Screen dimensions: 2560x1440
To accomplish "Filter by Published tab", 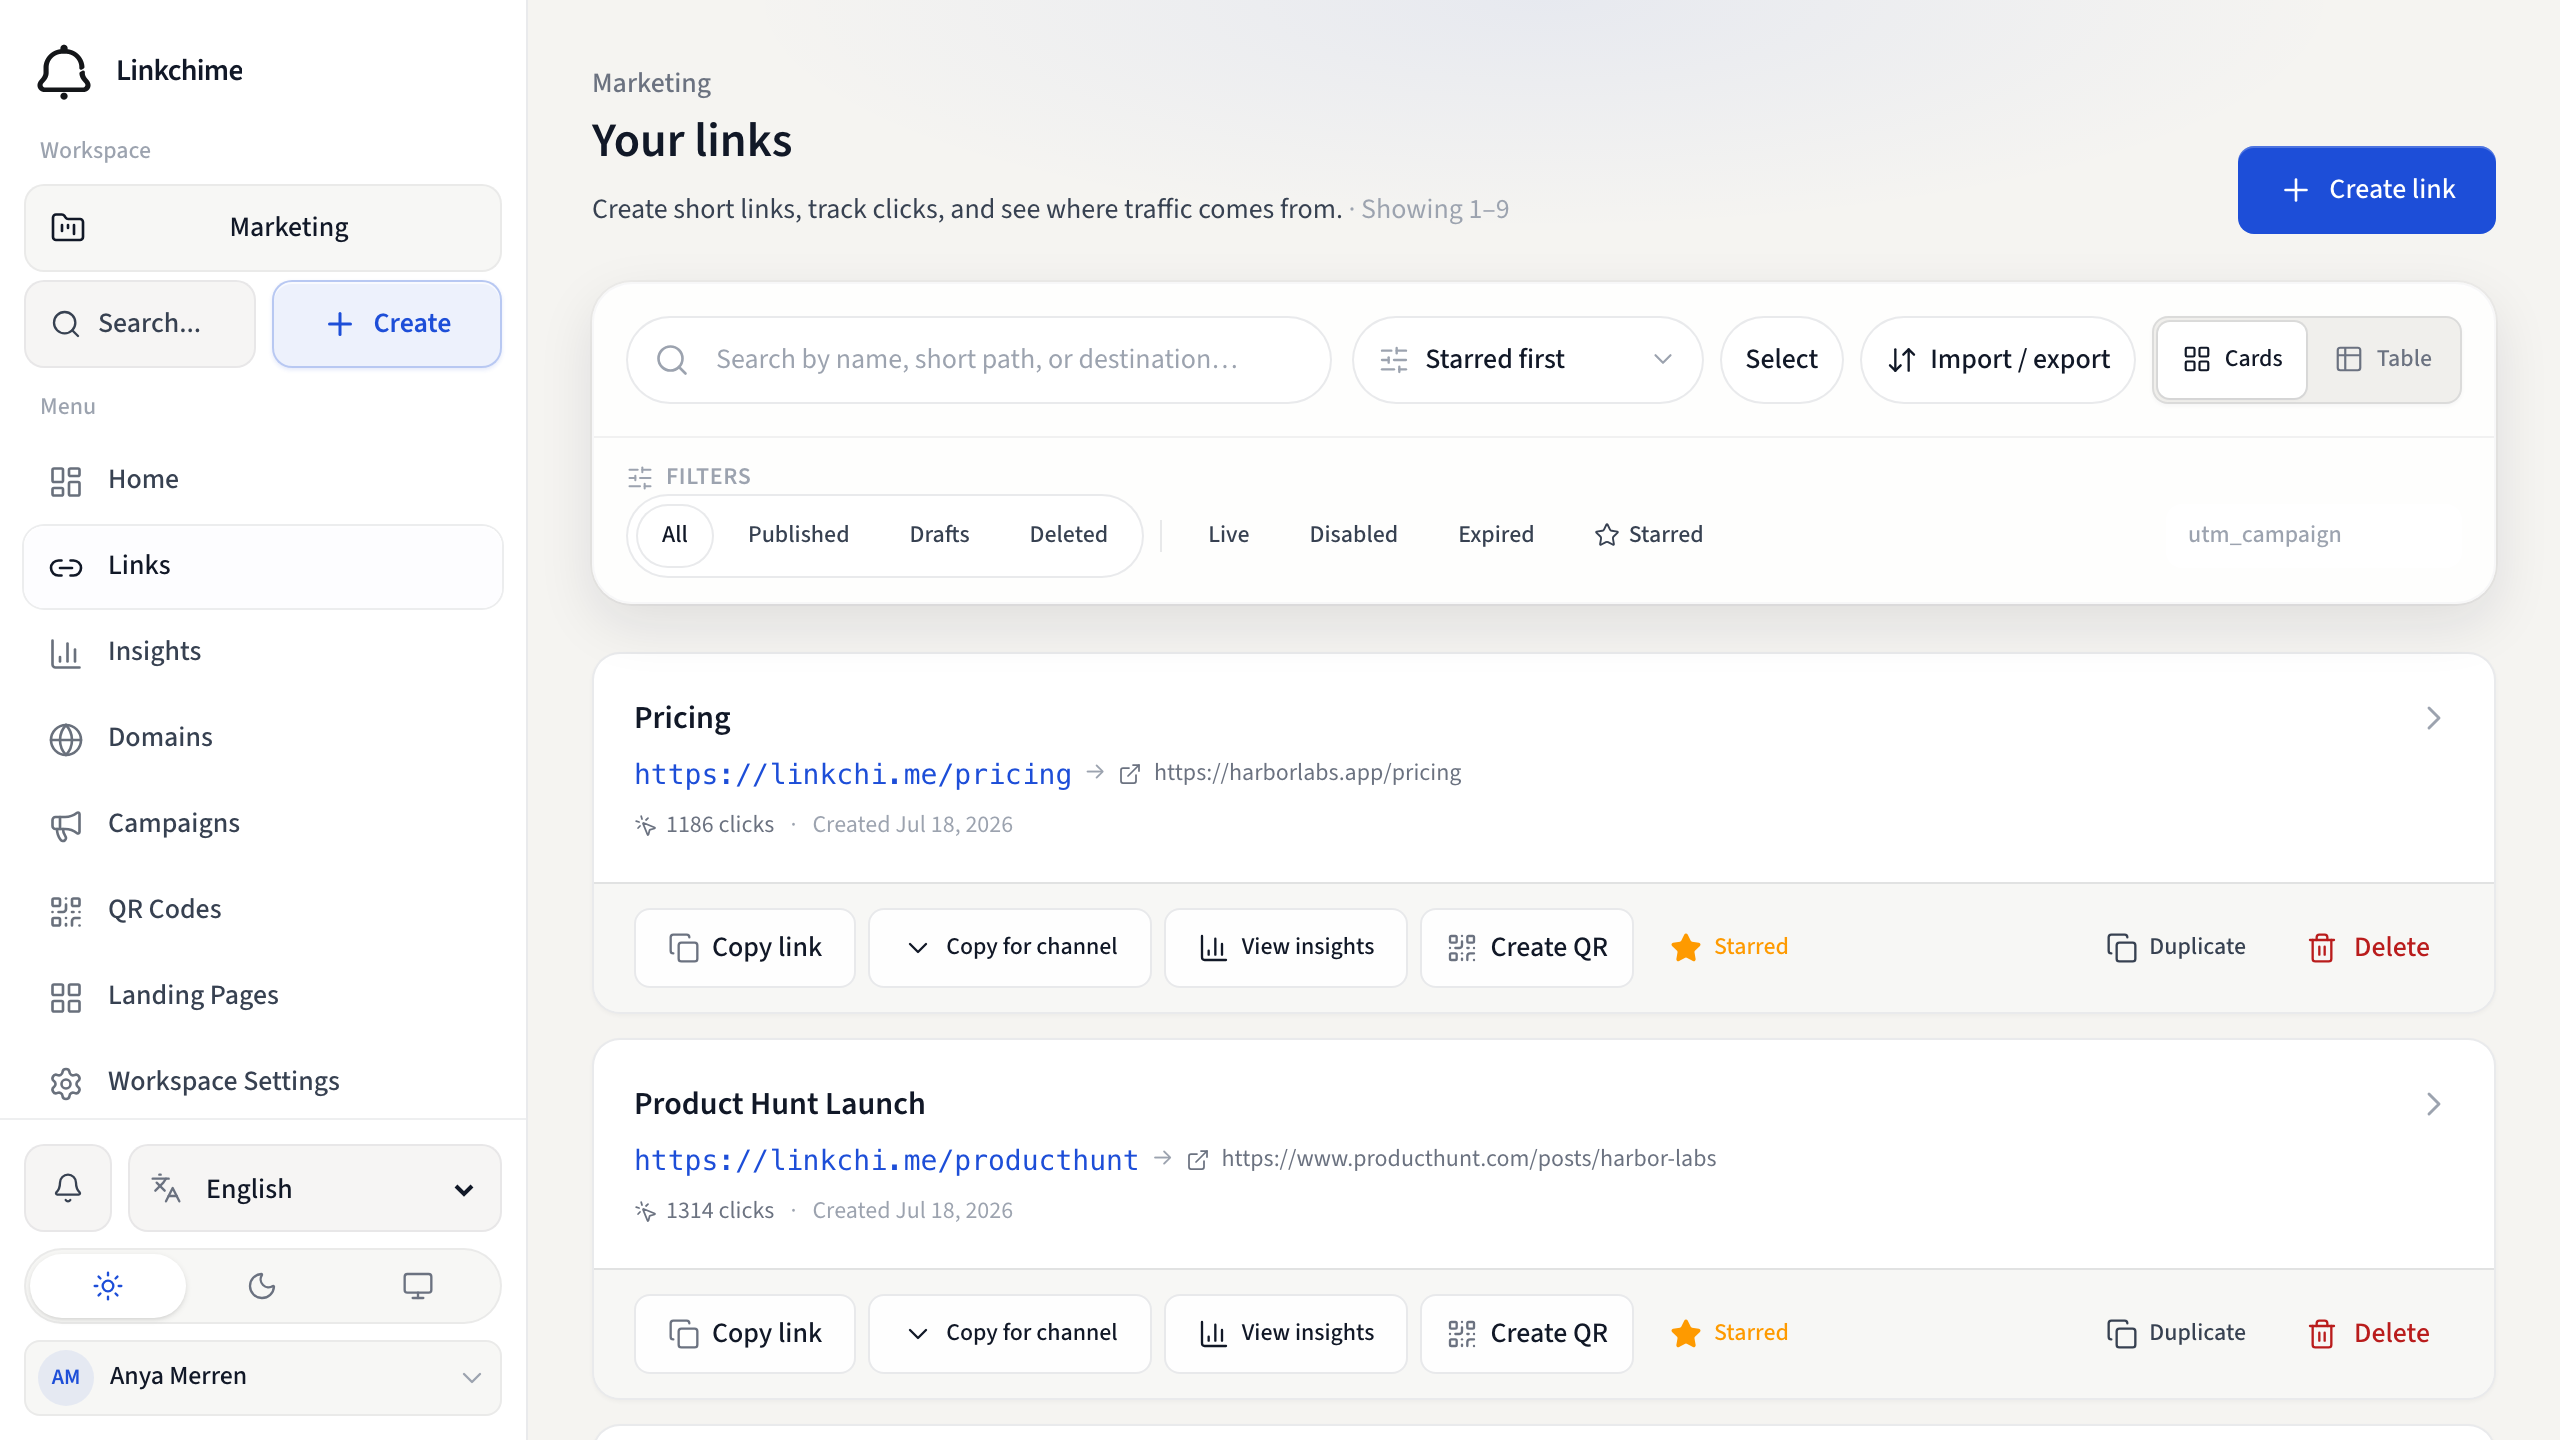I will (x=798, y=535).
